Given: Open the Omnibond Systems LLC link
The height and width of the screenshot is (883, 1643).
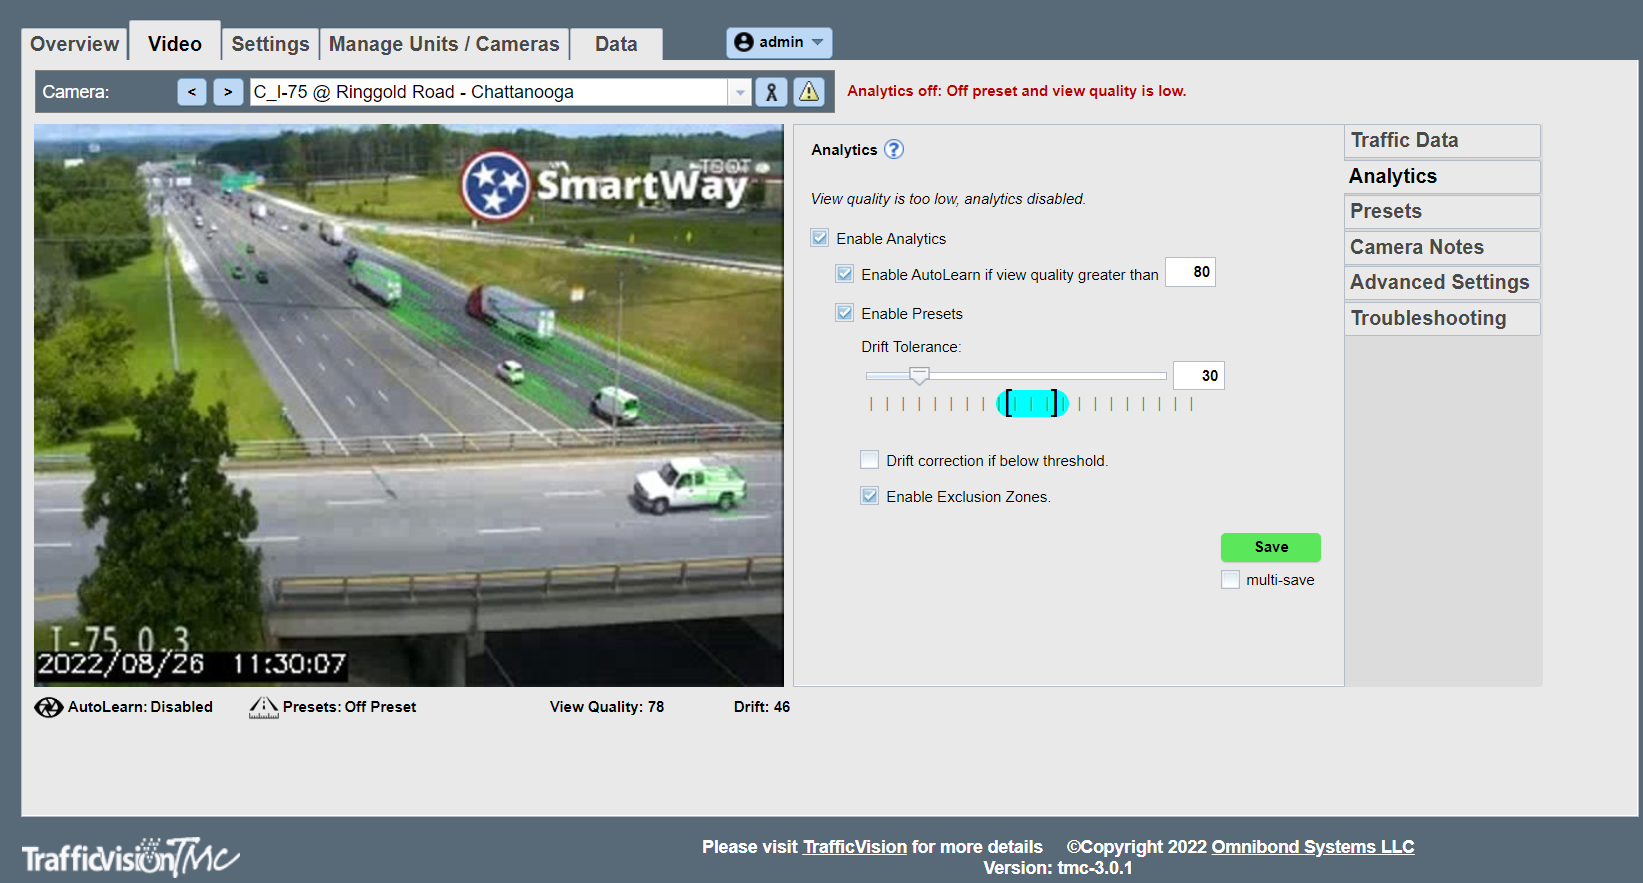Looking at the screenshot, I should tap(1313, 847).
